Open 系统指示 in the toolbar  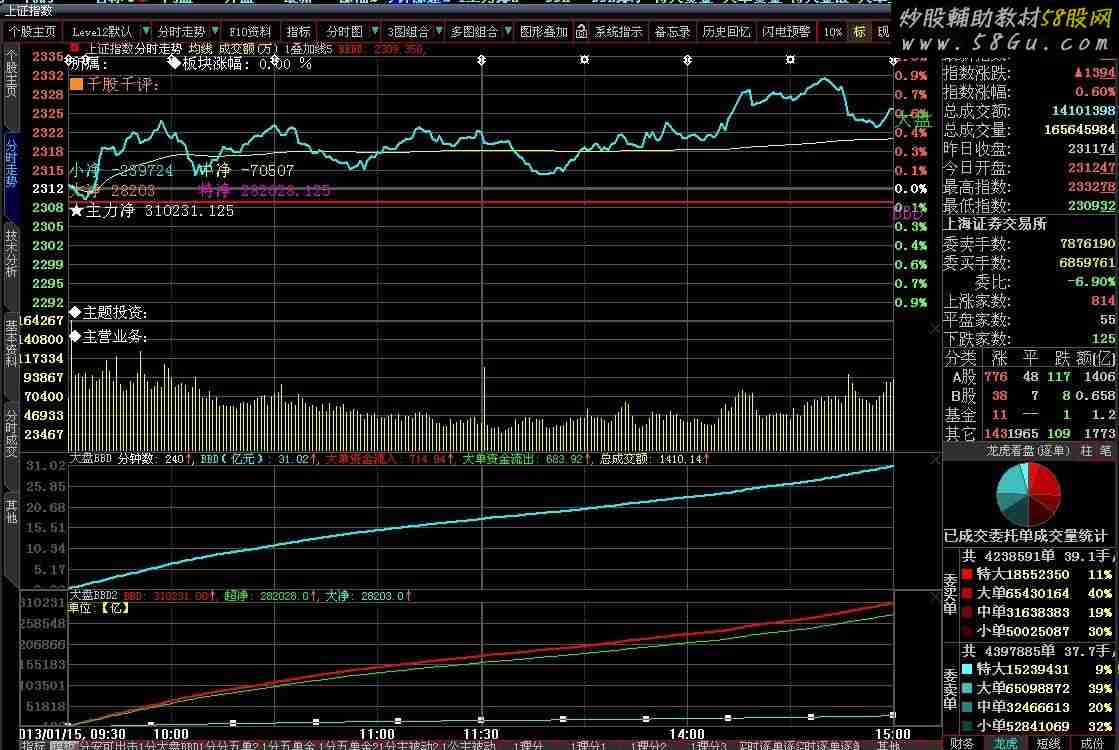pyautogui.click(x=618, y=32)
